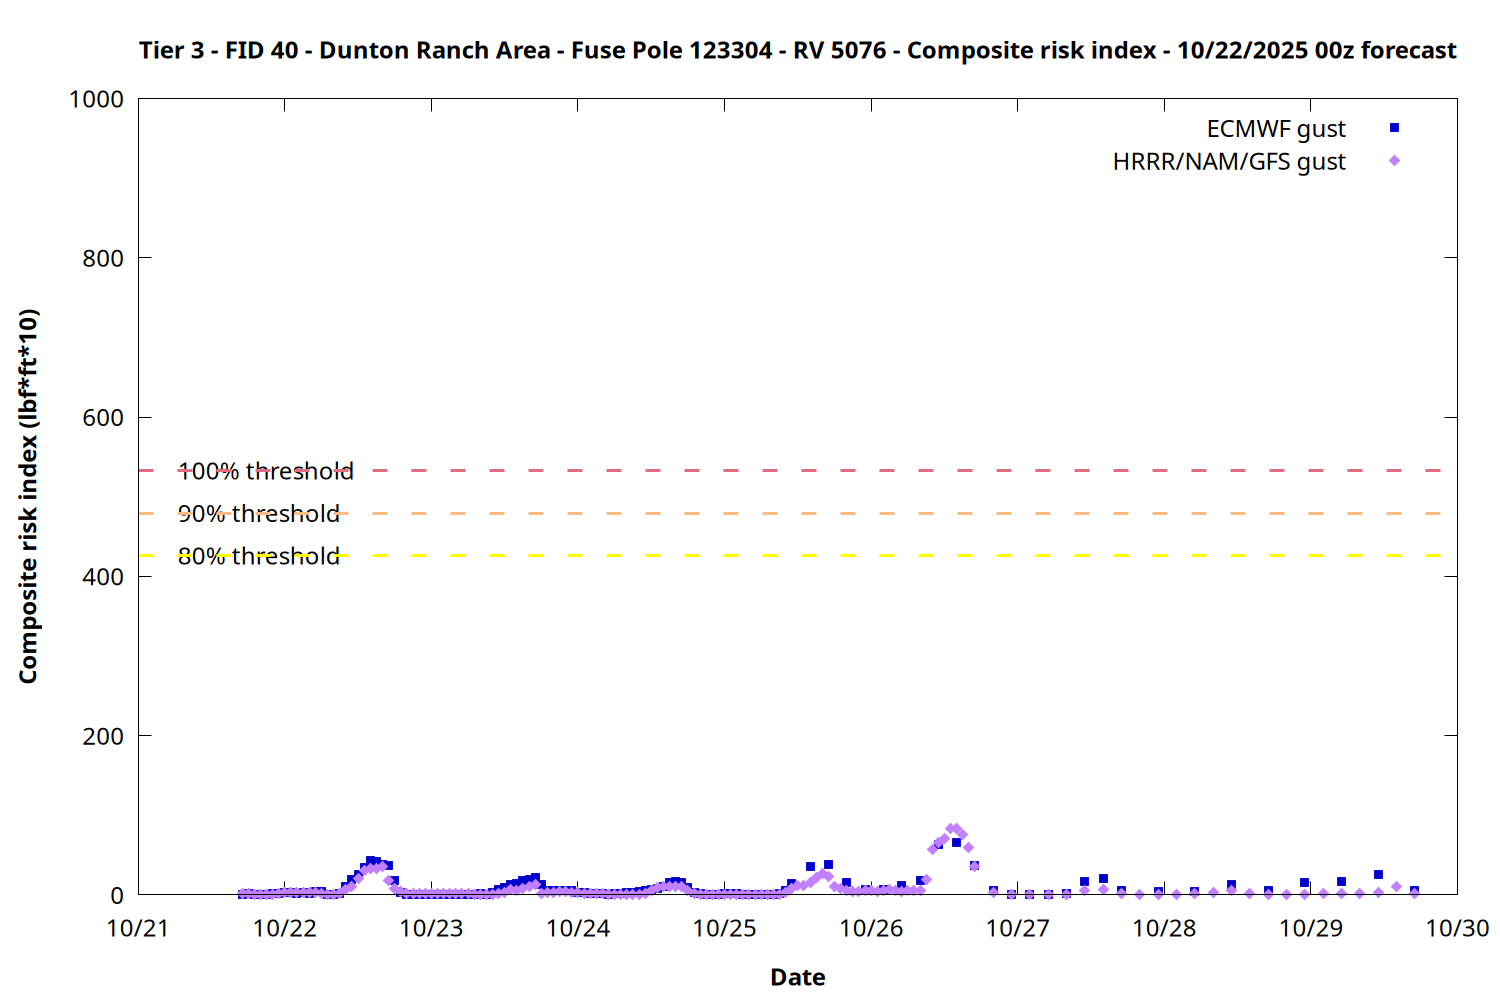
Task: Click the 80% threshold label
Action: (258, 556)
